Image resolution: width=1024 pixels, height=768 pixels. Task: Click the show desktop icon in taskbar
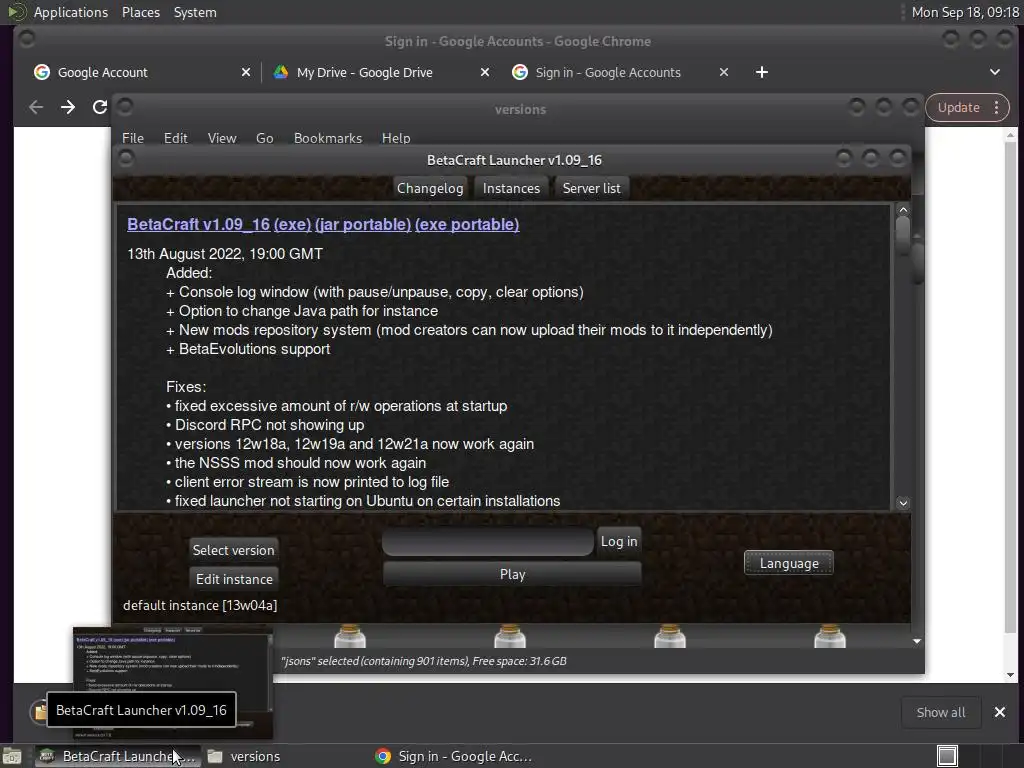[x=11, y=756]
